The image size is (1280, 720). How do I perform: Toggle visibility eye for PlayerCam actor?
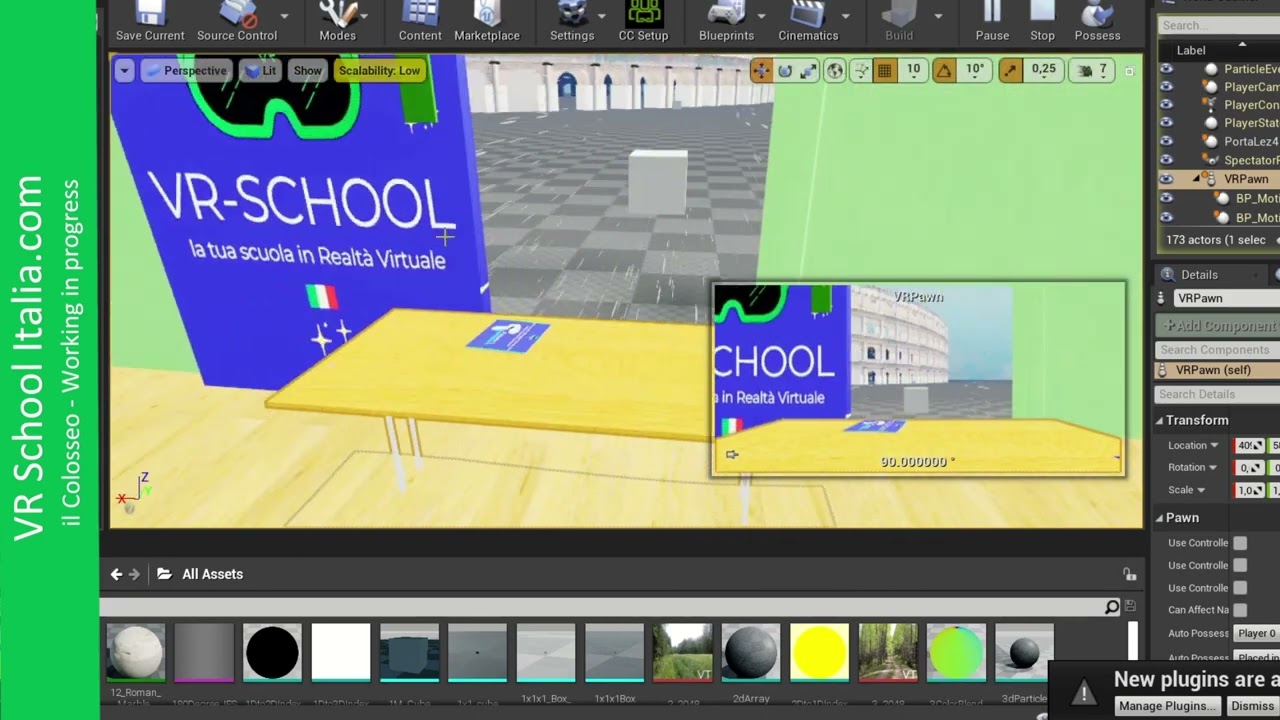[x=1166, y=87]
